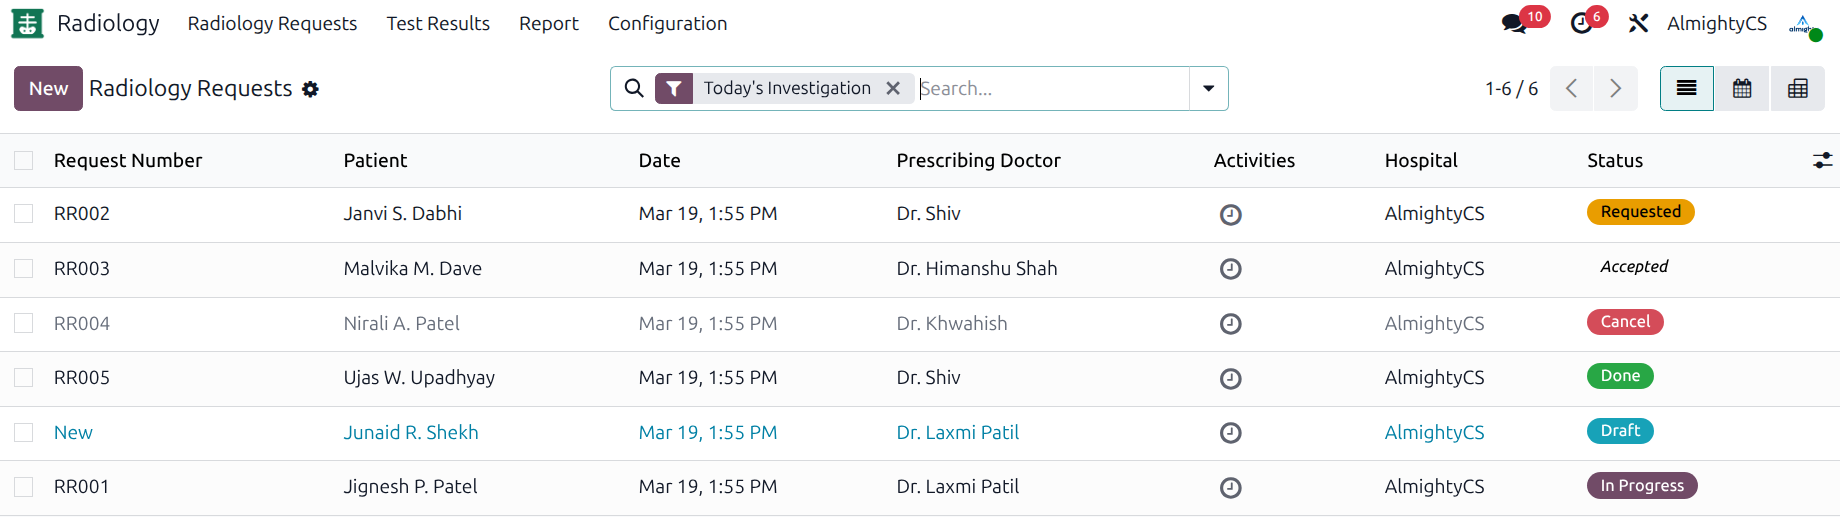
Task: Open activity clock for Junaid R. Shekh row
Action: pyautogui.click(x=1231, y=433)
